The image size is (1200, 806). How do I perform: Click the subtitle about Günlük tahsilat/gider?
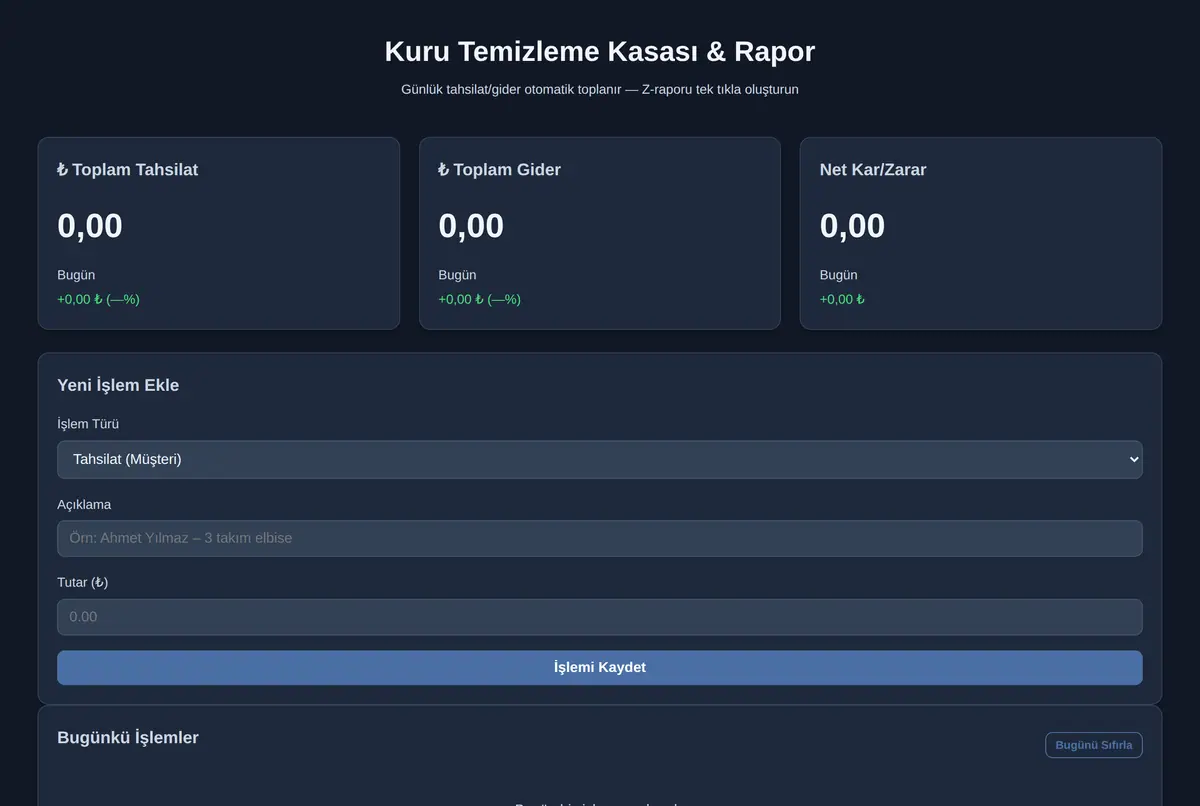600,89
